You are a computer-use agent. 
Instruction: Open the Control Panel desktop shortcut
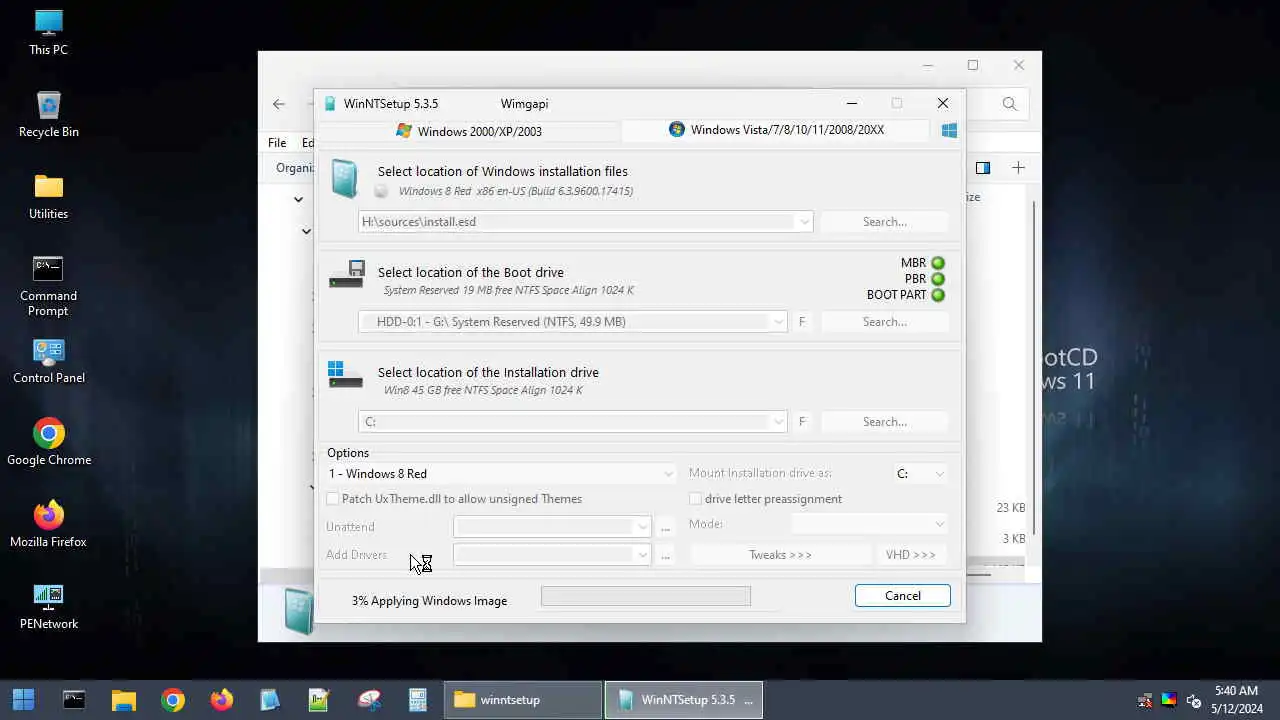[48, 361]
